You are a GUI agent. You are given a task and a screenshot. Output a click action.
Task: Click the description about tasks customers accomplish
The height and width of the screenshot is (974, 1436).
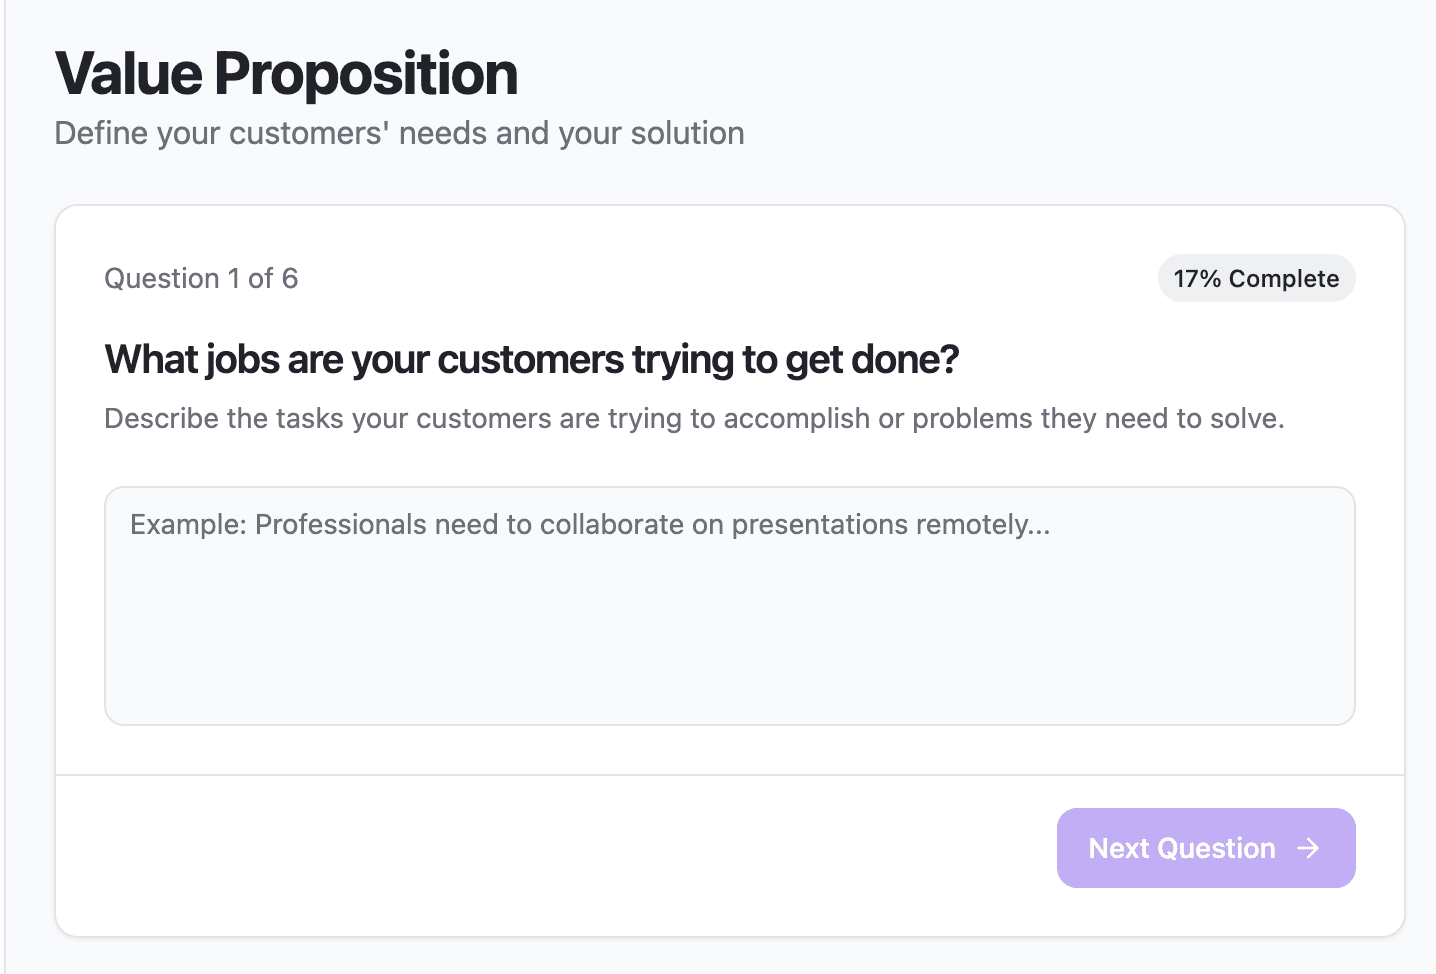click(694, 418)
